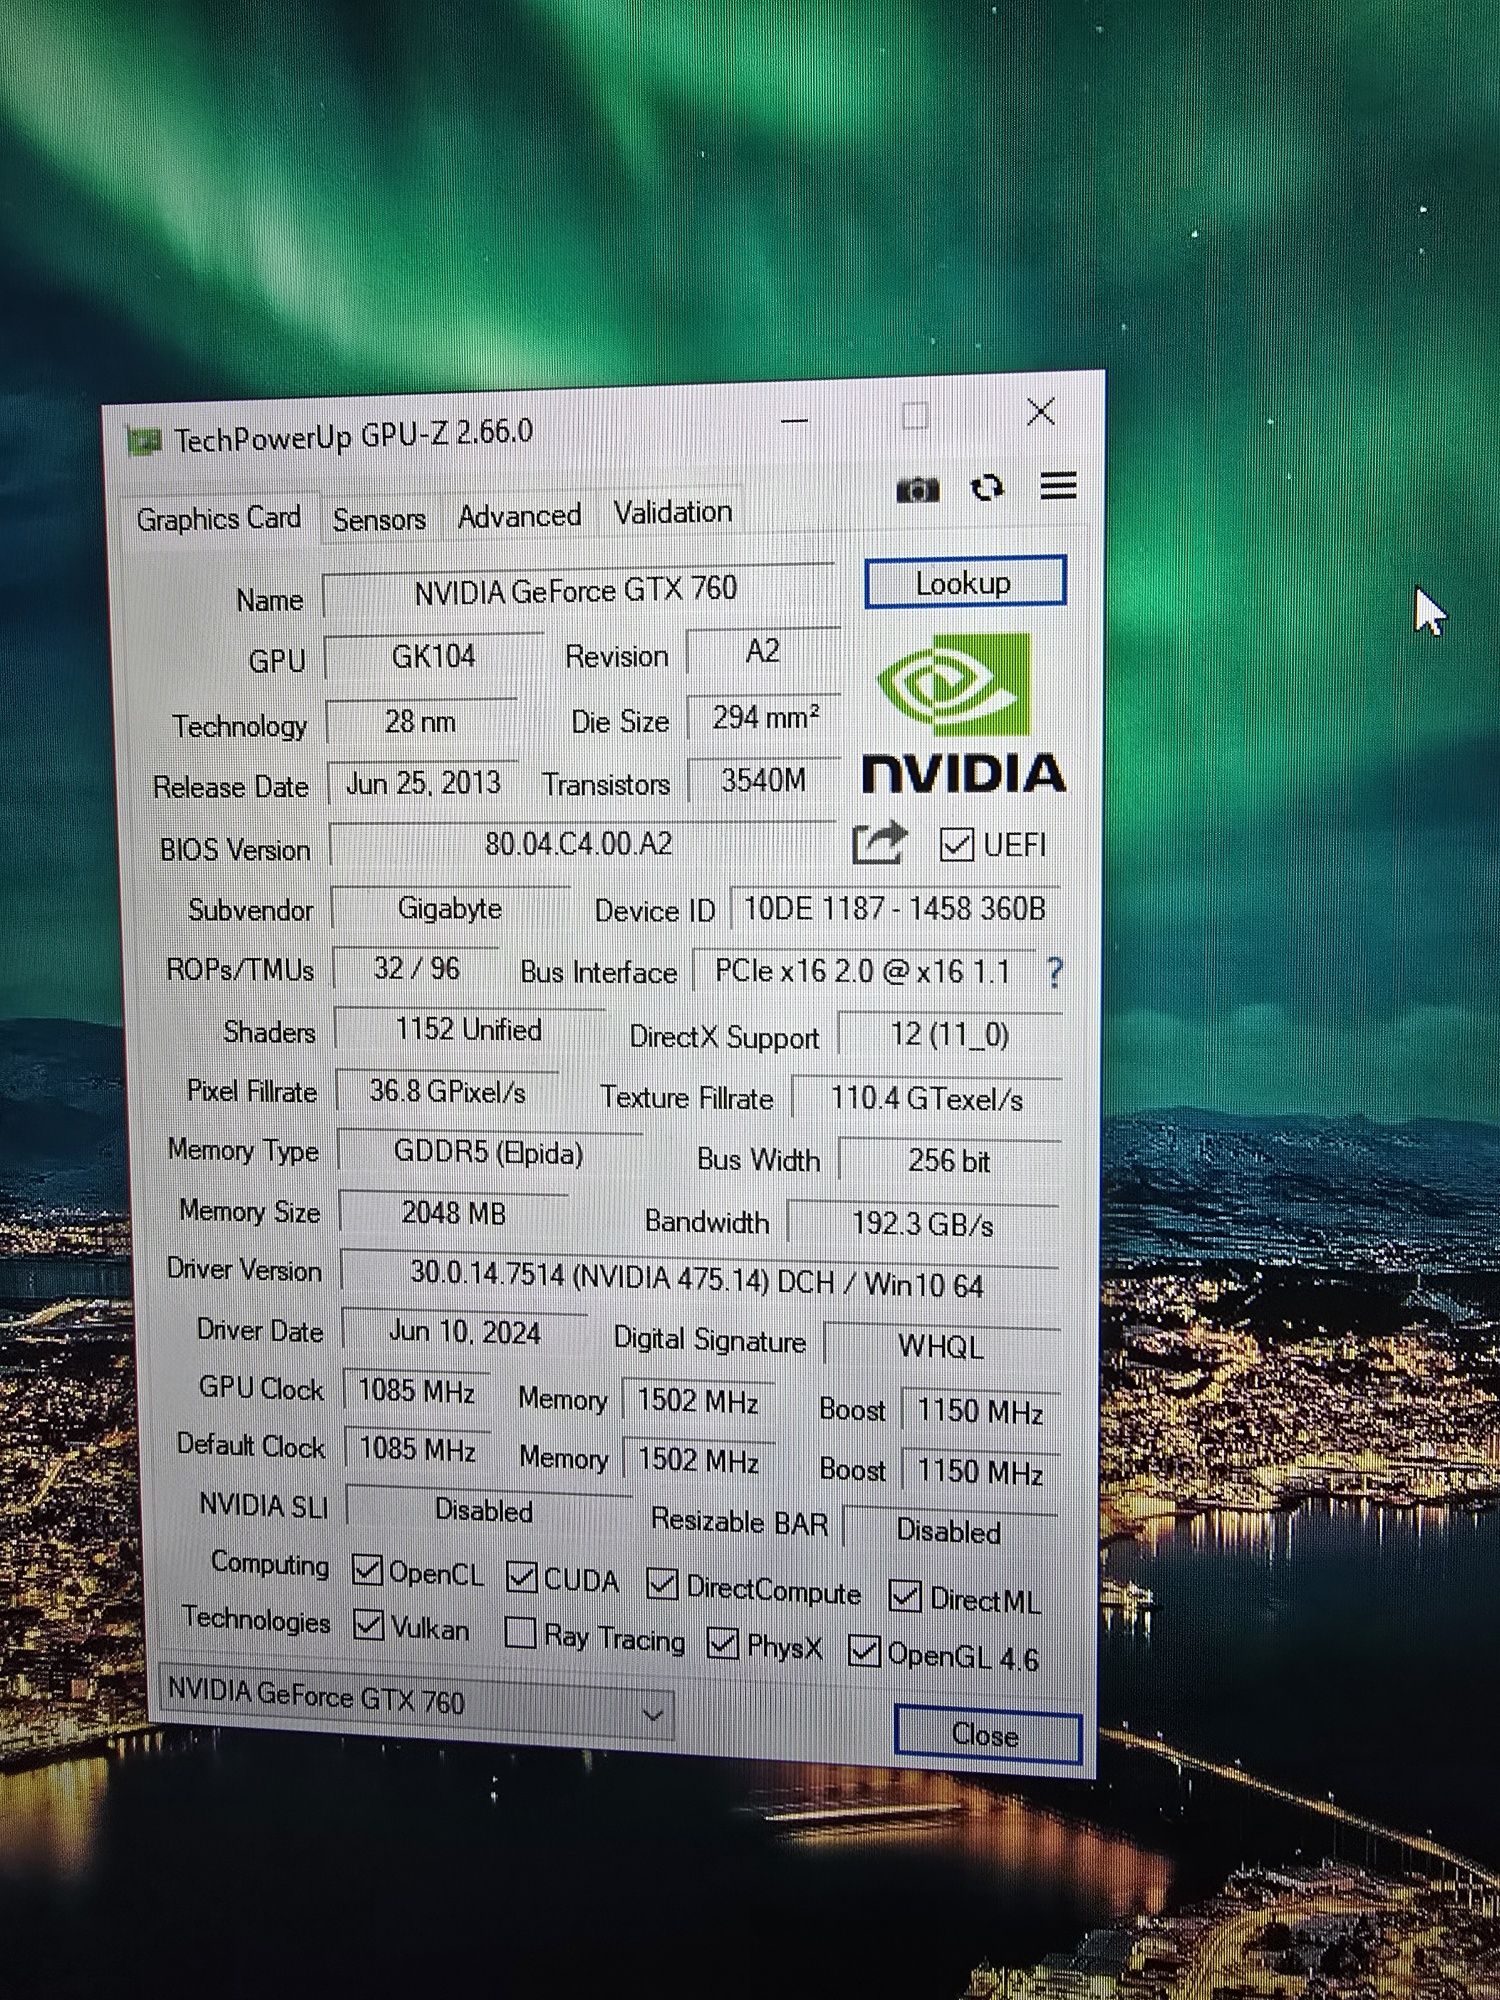Toggle the OpenGL 4.6 checkbox

point(864,1650)
